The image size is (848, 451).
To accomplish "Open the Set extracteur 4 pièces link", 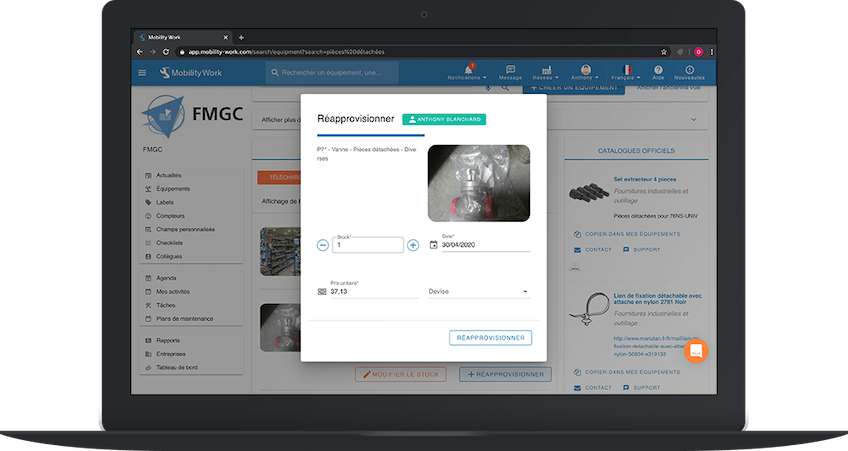I will [645, 179].
